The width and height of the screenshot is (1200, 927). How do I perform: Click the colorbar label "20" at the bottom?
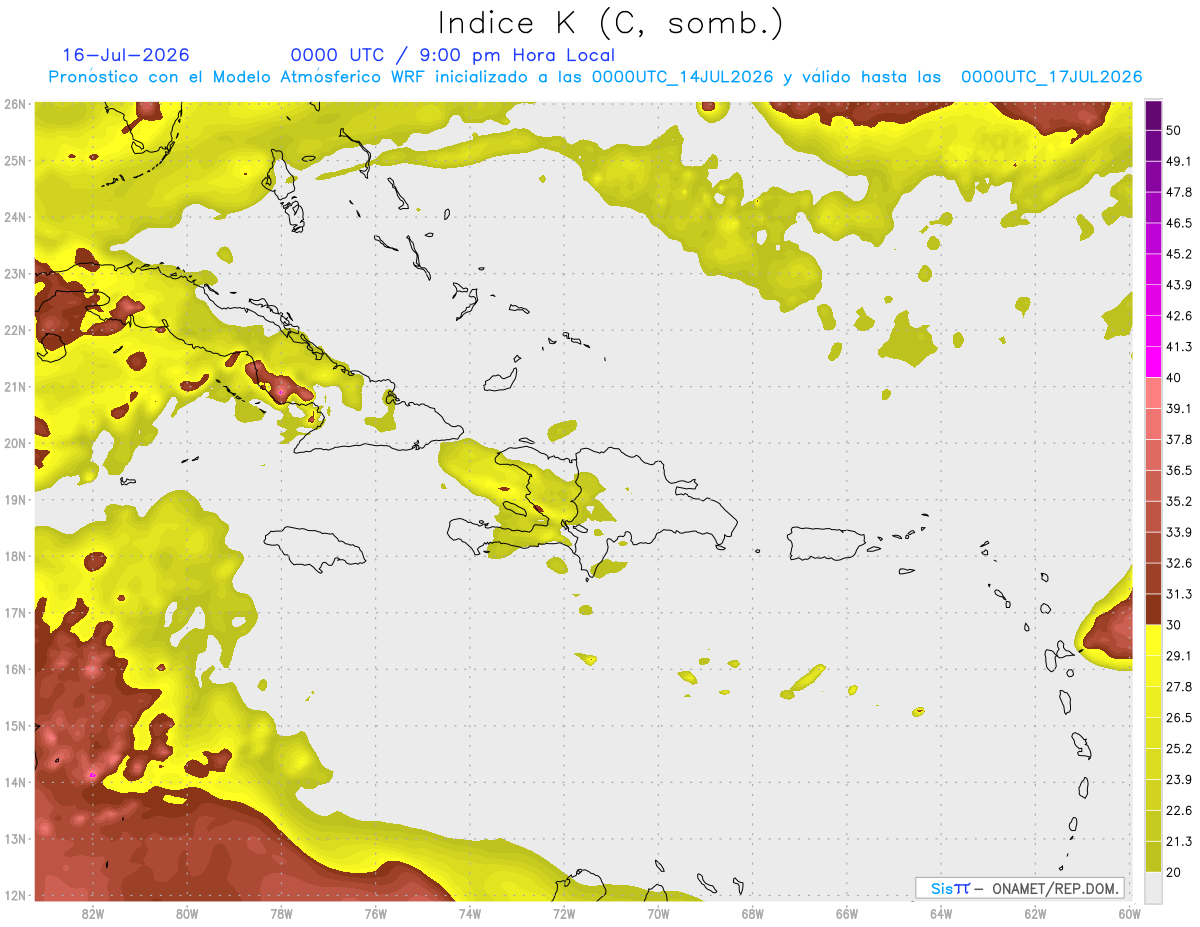click(x=1175, y=873)
